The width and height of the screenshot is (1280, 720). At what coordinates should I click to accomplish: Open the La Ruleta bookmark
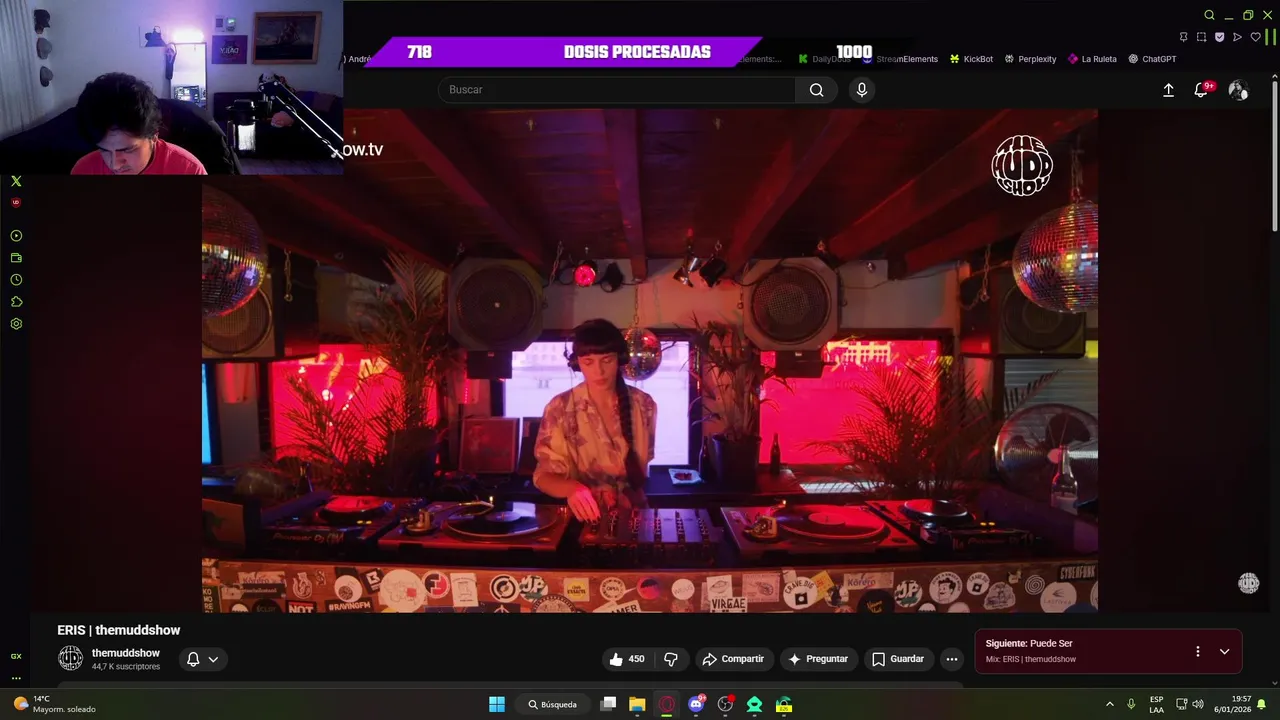[1092, 59]
